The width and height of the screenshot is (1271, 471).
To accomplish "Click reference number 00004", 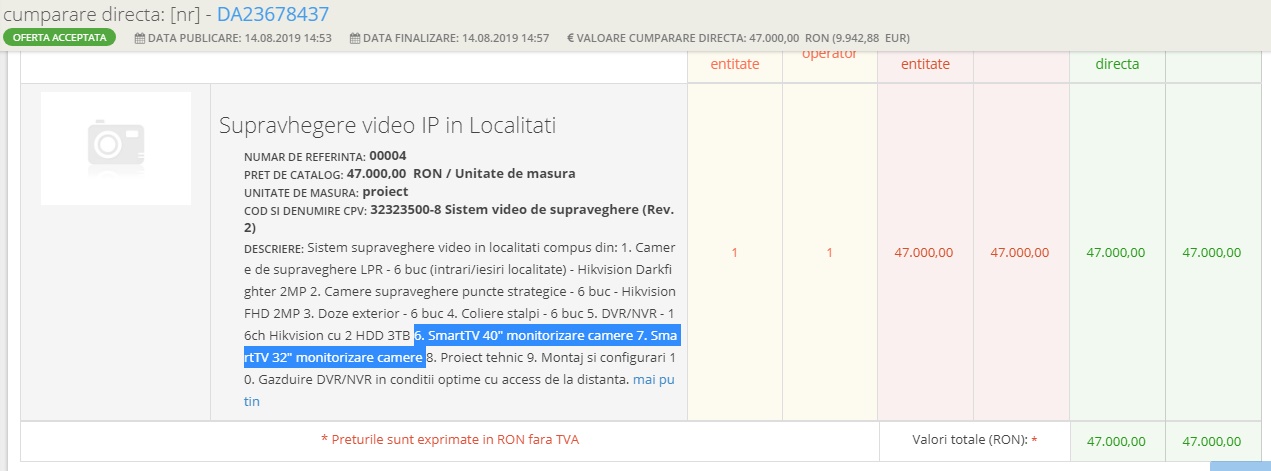I will click(x=388, y=155).
